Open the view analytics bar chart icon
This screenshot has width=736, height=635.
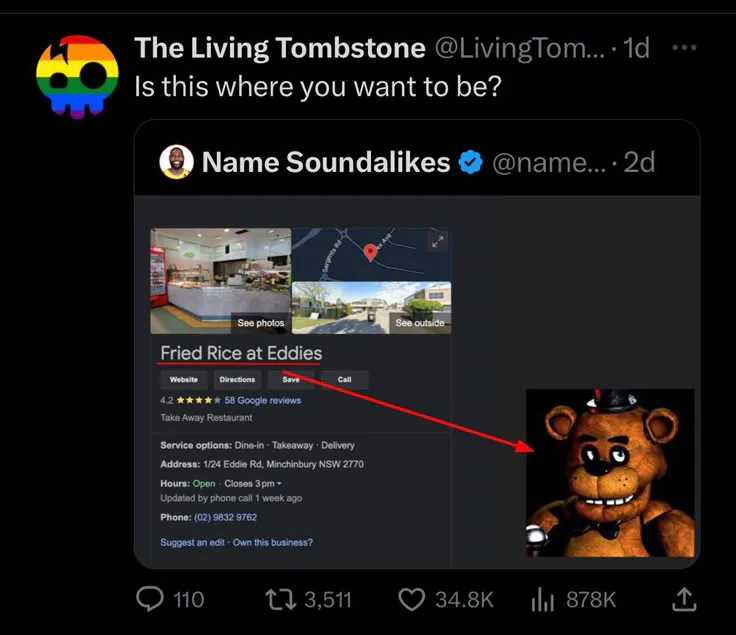point(540,598)
